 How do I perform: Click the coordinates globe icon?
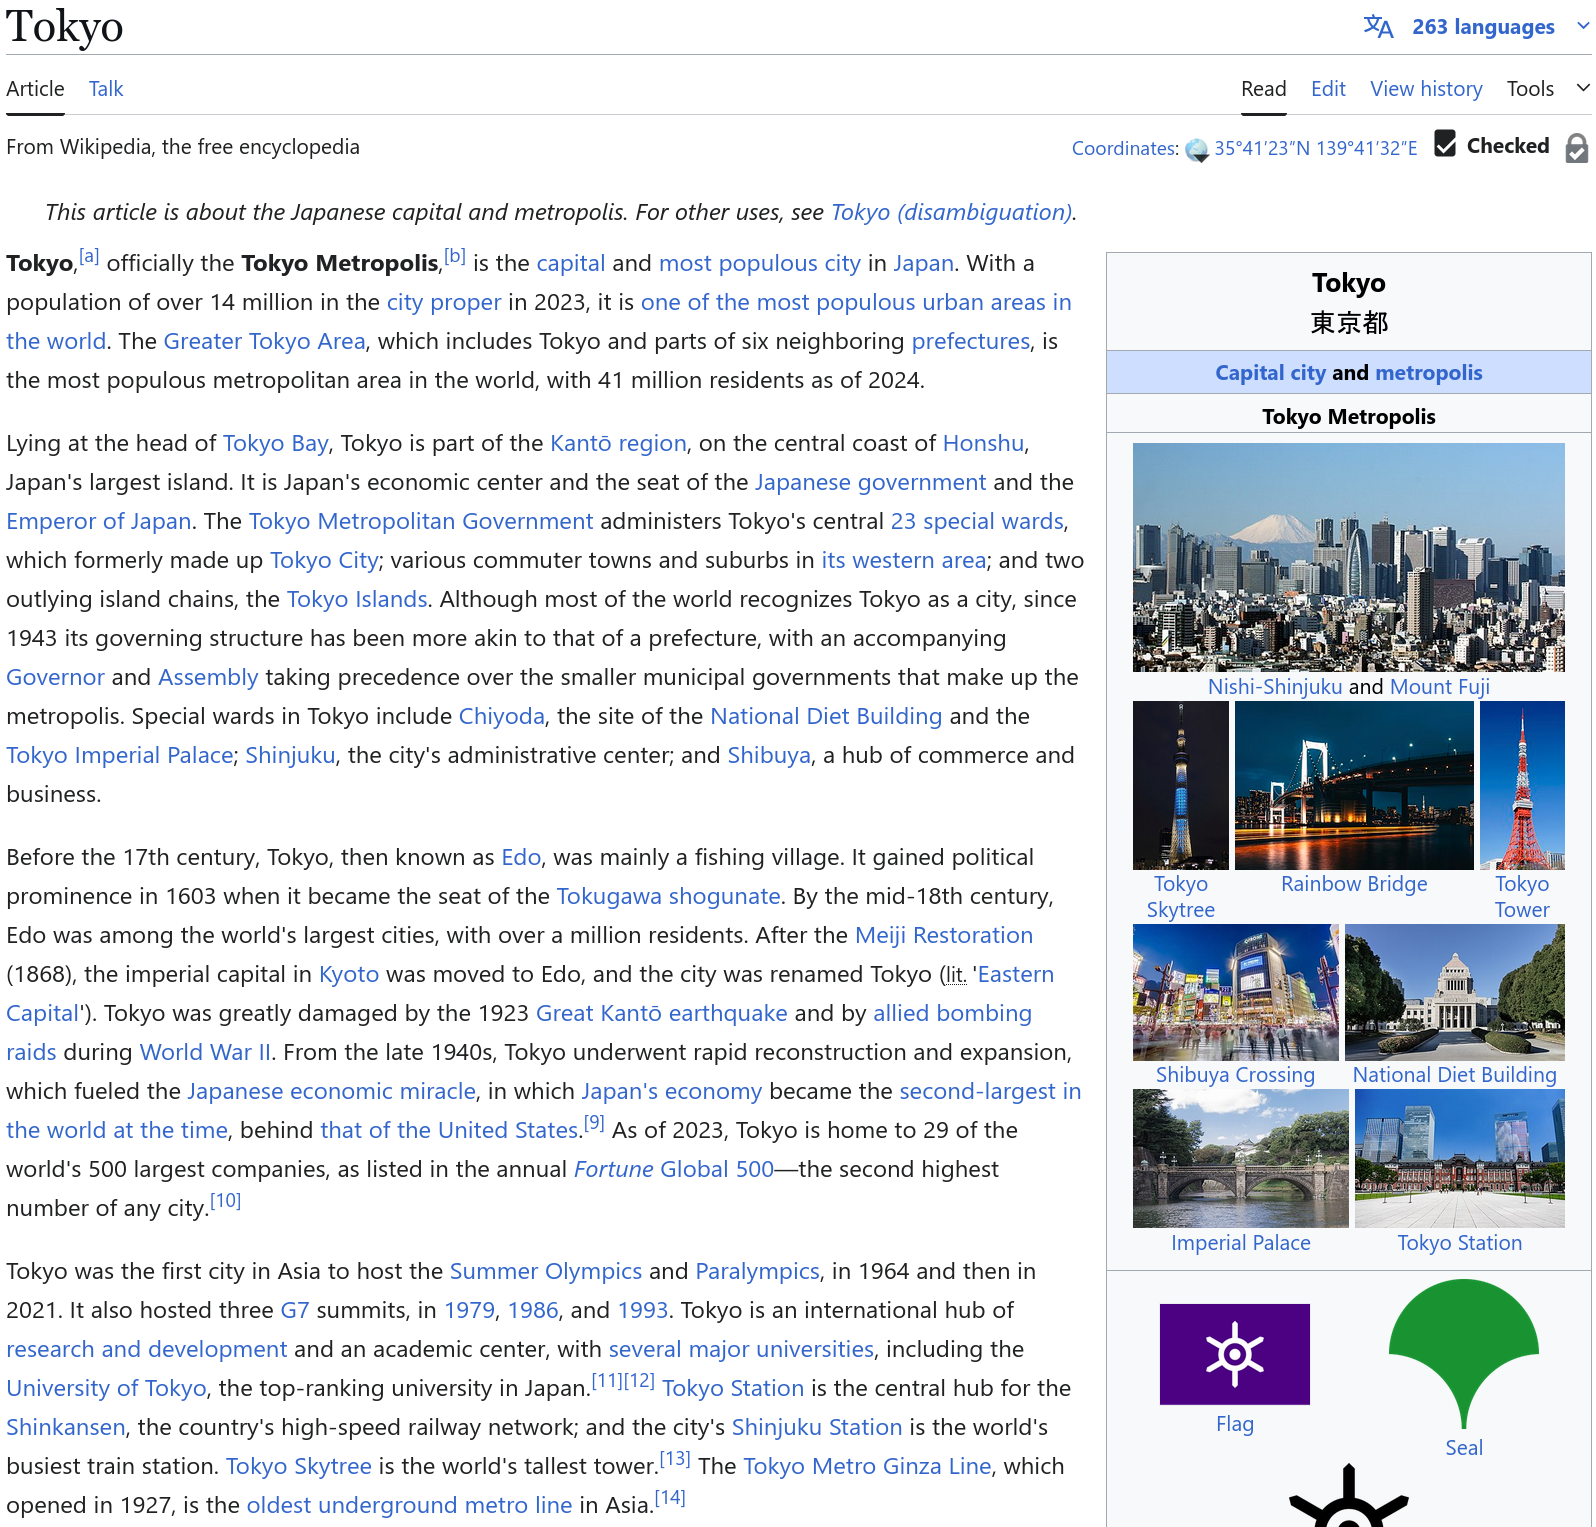pyautogui.click(x=1197, y=150)
